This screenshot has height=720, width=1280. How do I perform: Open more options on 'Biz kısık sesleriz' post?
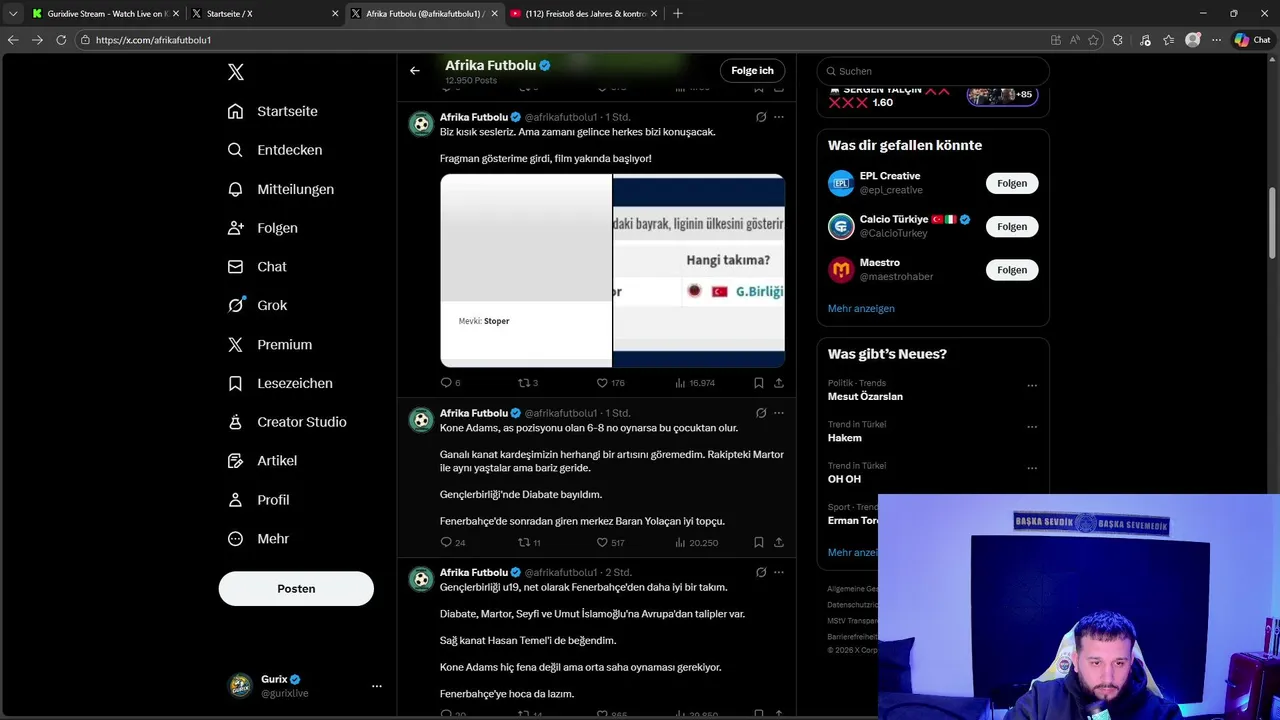pyautogui.click(x=779, y=117)
